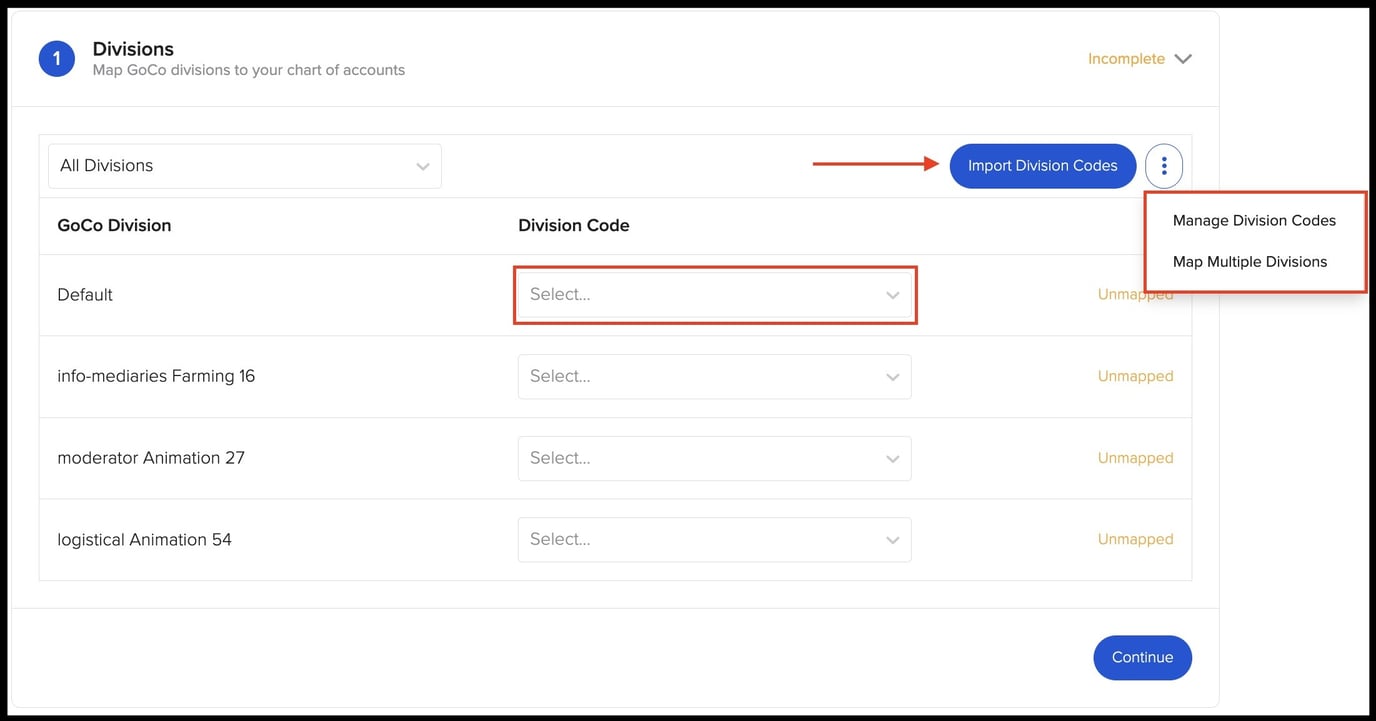Image resolution: width=1376 pixels, height=721 pixels.
Task: Click the dropdown arrow on All Divisions
Action: pos(421,166)
